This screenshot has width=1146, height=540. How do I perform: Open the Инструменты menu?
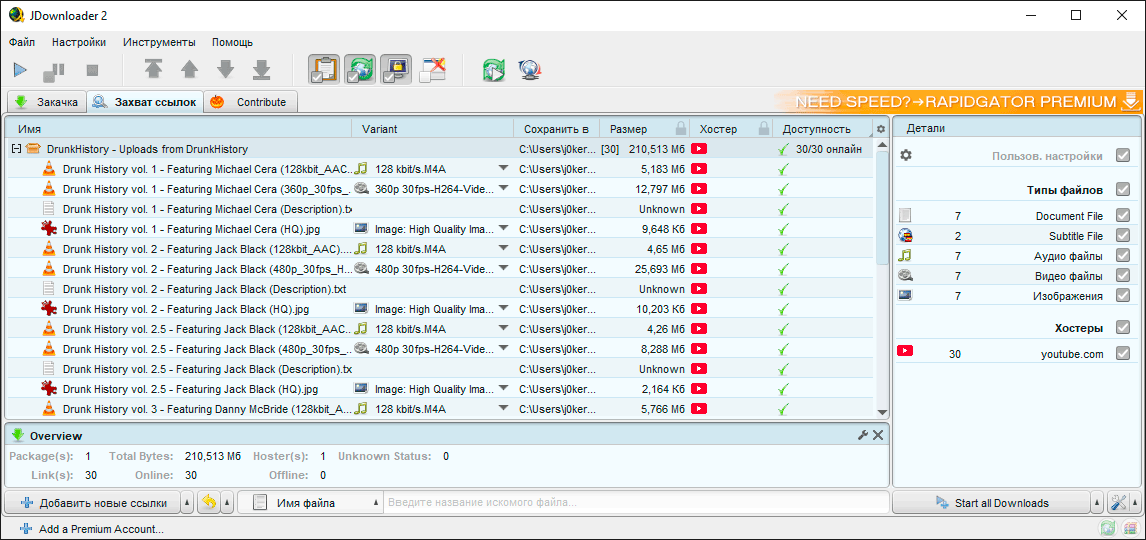coord(159,42)
